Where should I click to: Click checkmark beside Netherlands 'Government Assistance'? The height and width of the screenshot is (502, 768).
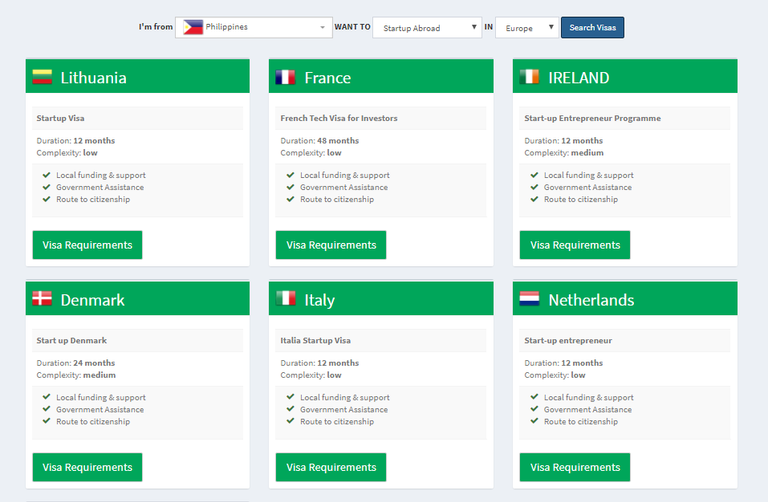point(534,409)
